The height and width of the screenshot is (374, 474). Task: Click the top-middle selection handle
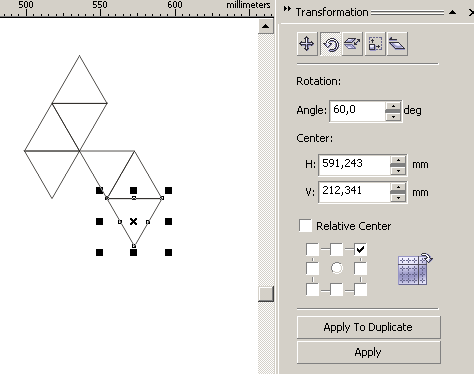tap(133, 190)
